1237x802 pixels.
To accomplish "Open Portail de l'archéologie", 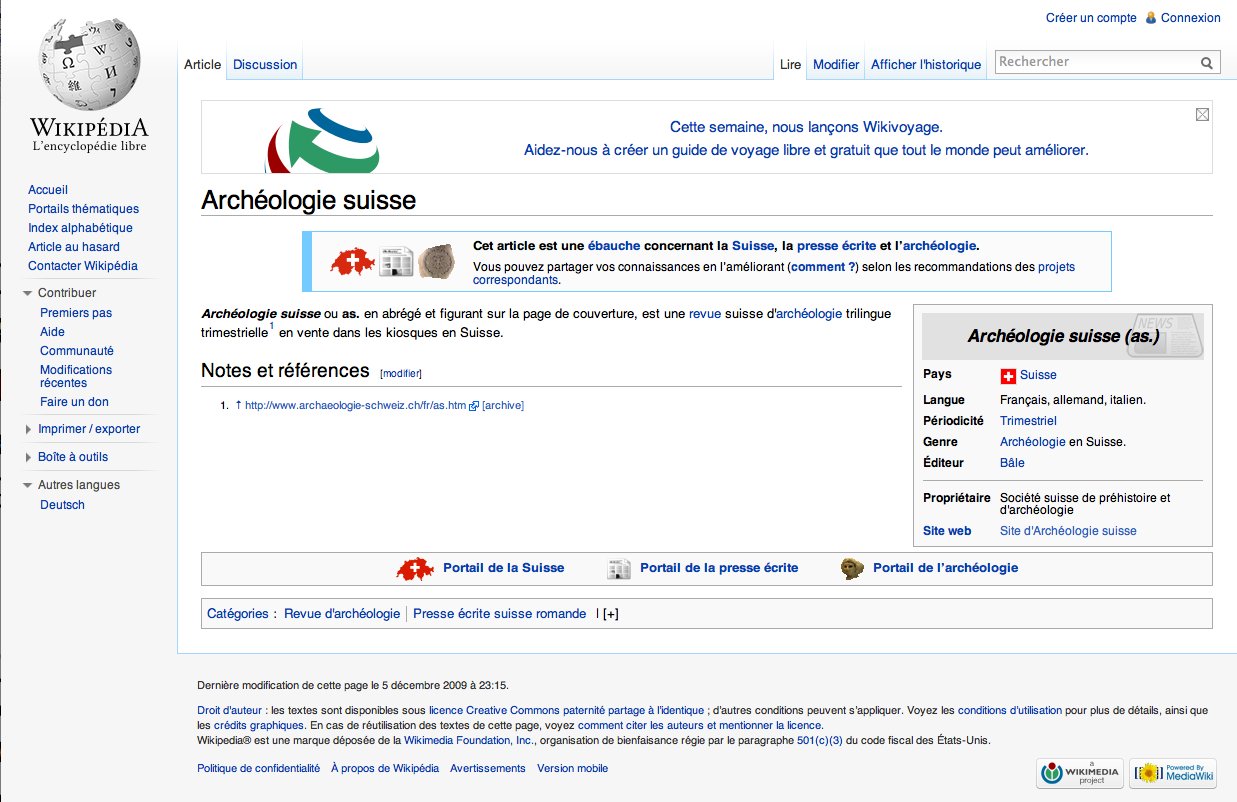I will (945, 568).
